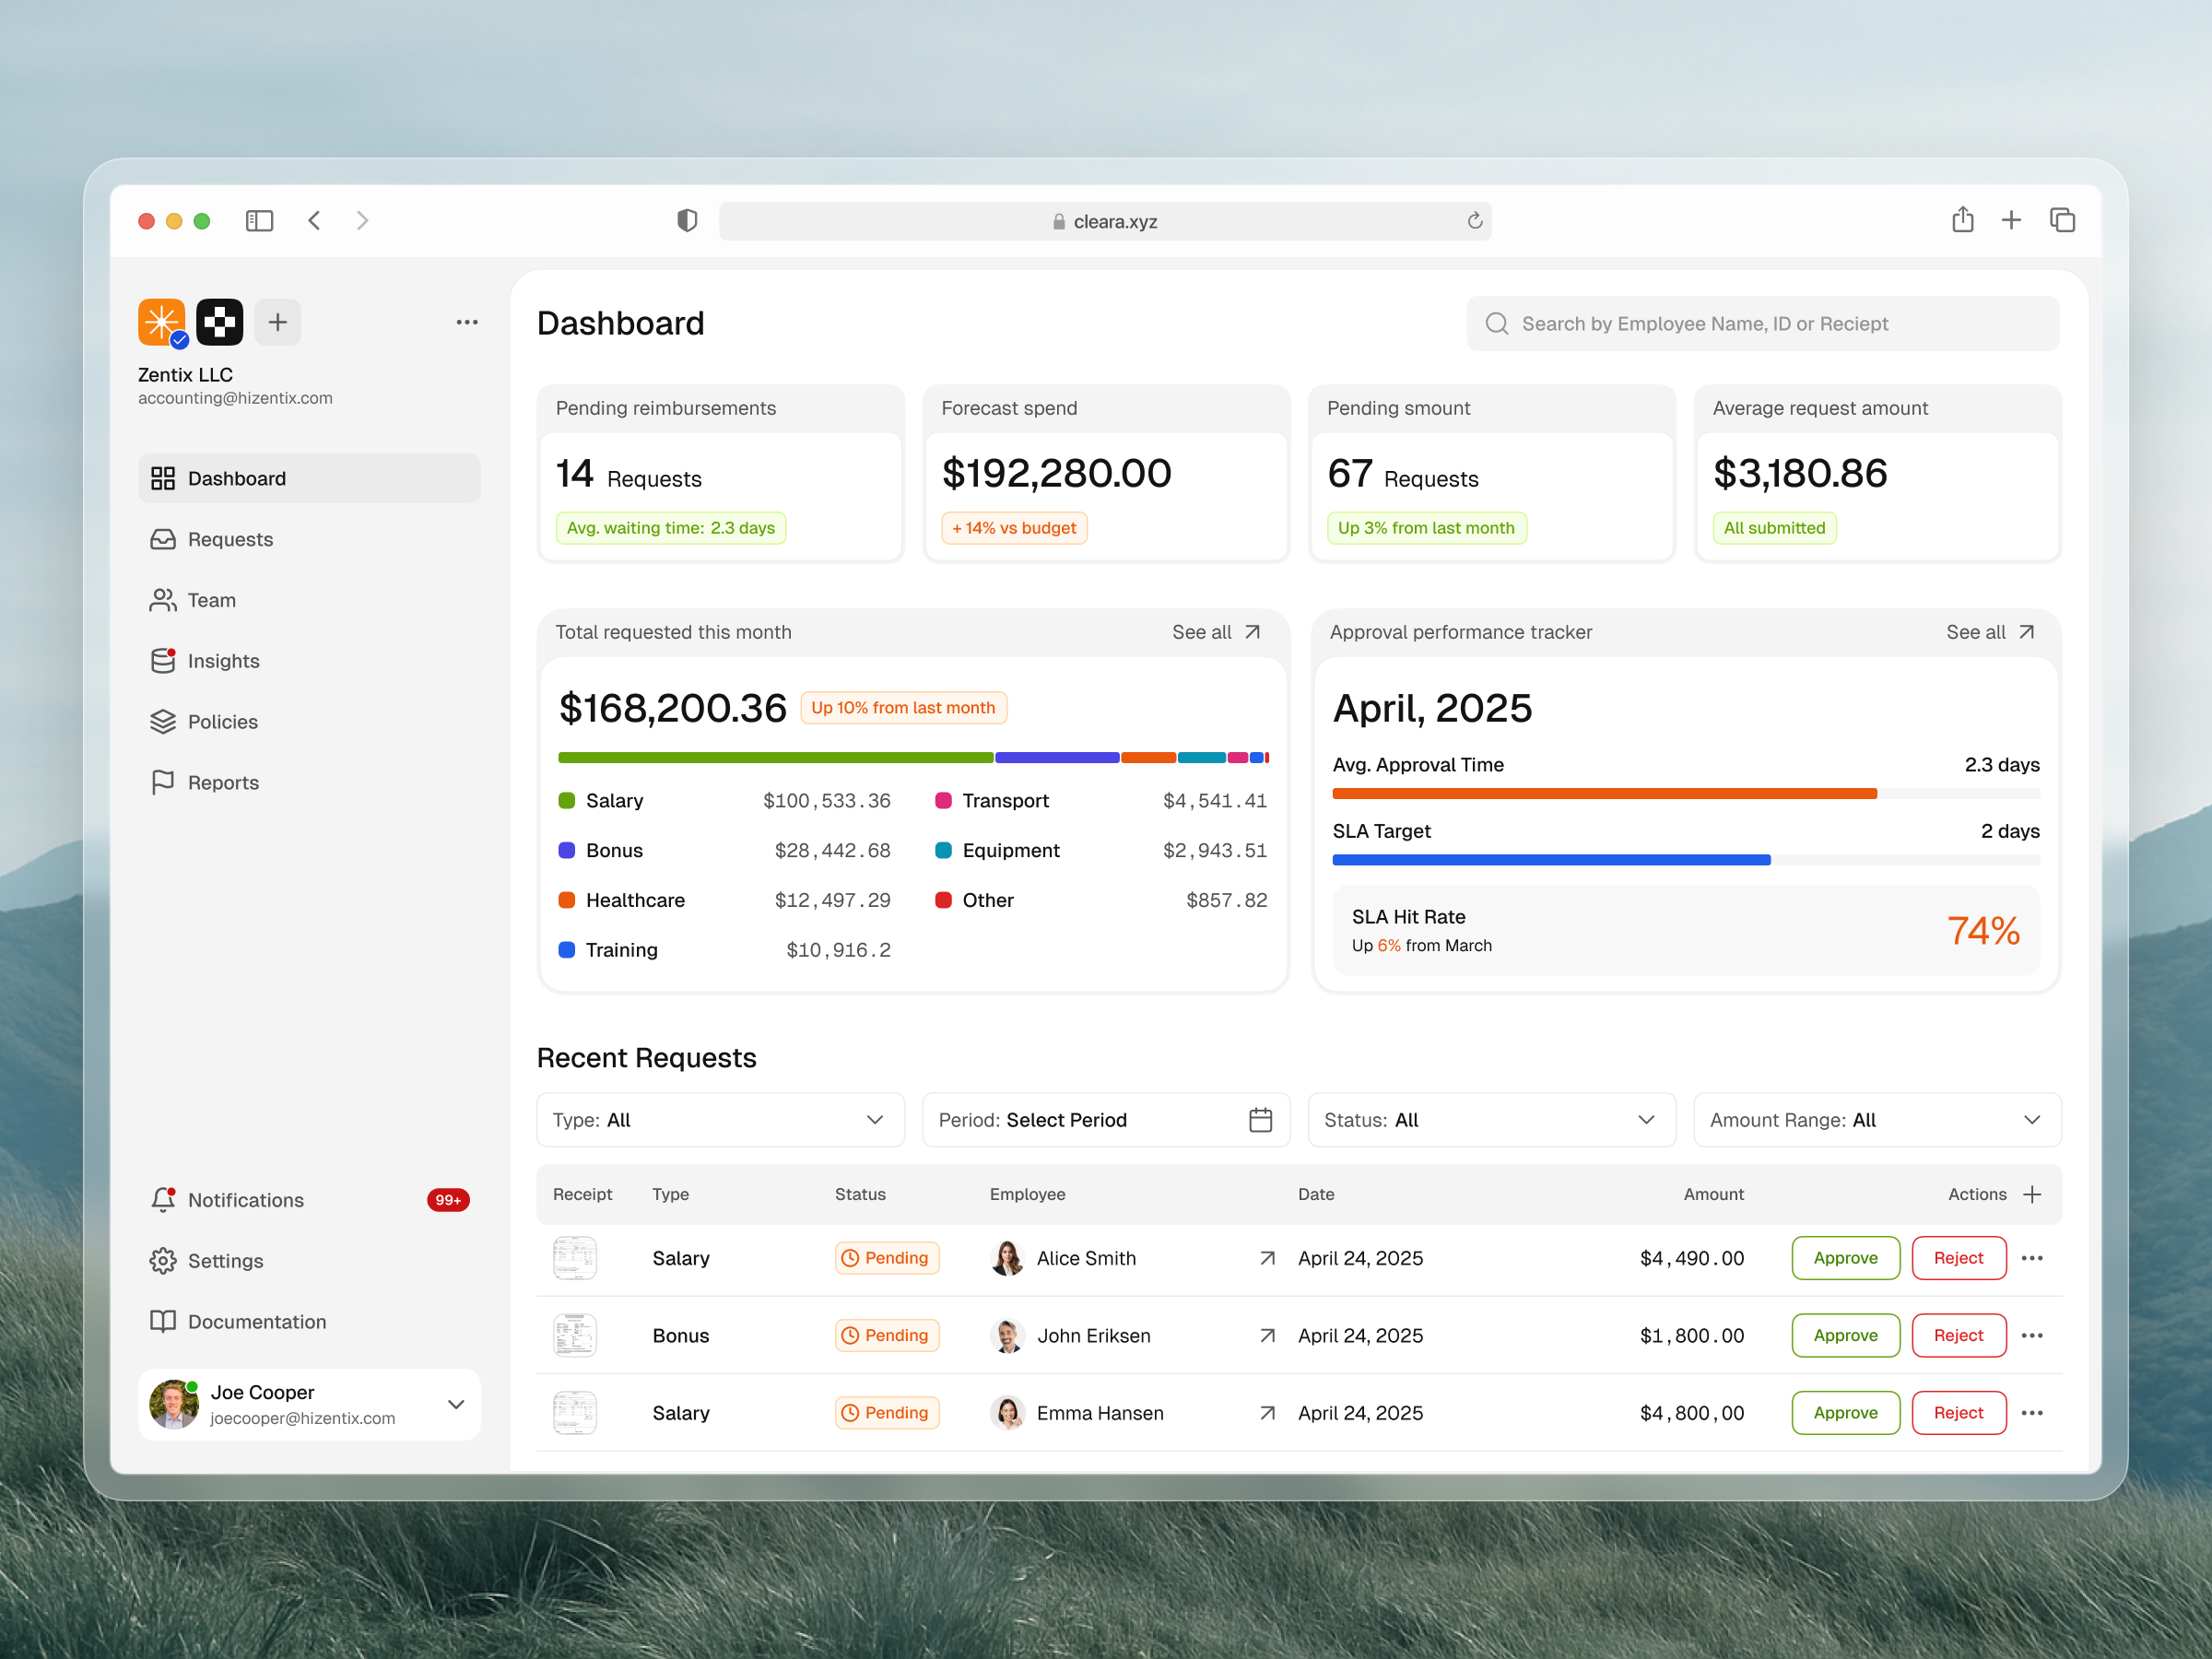
Task: Approve Alice Smith's salary request
Action: tap(1845, 1258)
